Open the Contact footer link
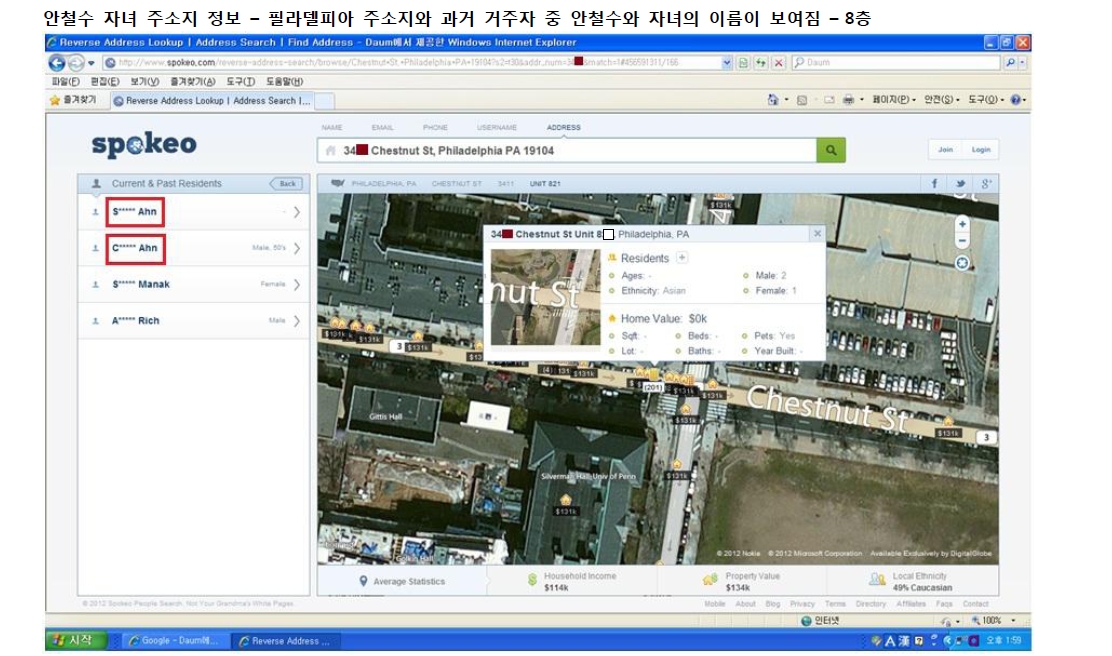The width and height of the screenshot is (1112, 656). 976,604
